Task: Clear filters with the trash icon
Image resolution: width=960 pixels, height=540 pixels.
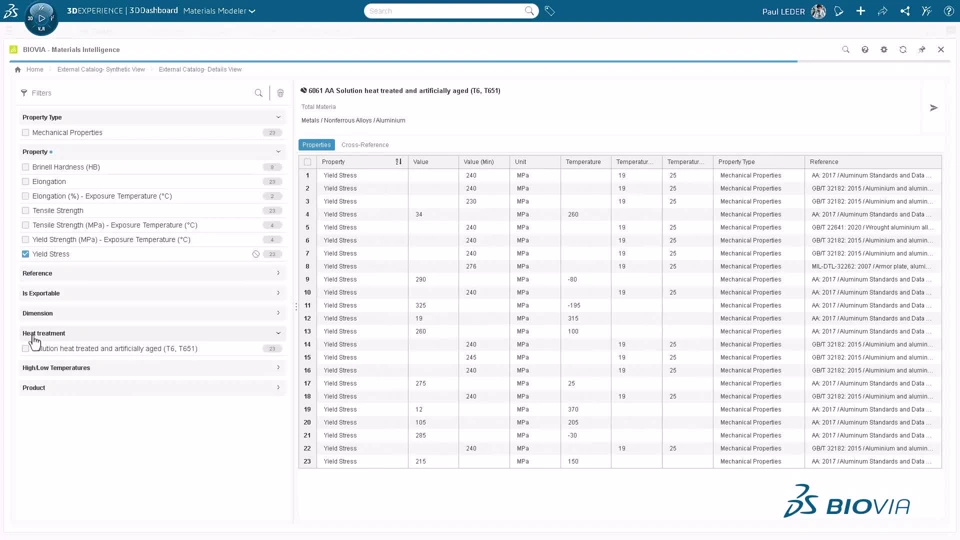Action: point(280,93)
